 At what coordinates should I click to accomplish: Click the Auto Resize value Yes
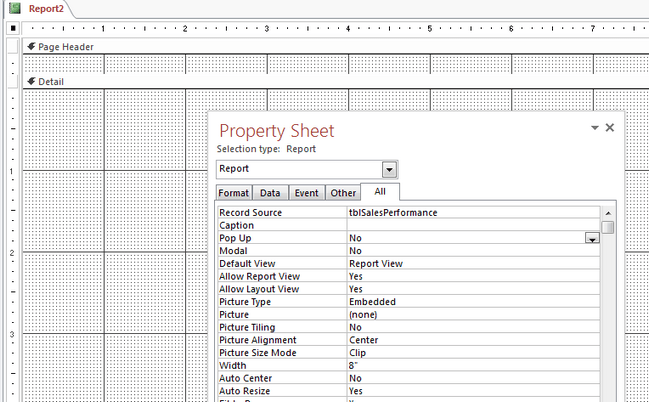[474, 391]
